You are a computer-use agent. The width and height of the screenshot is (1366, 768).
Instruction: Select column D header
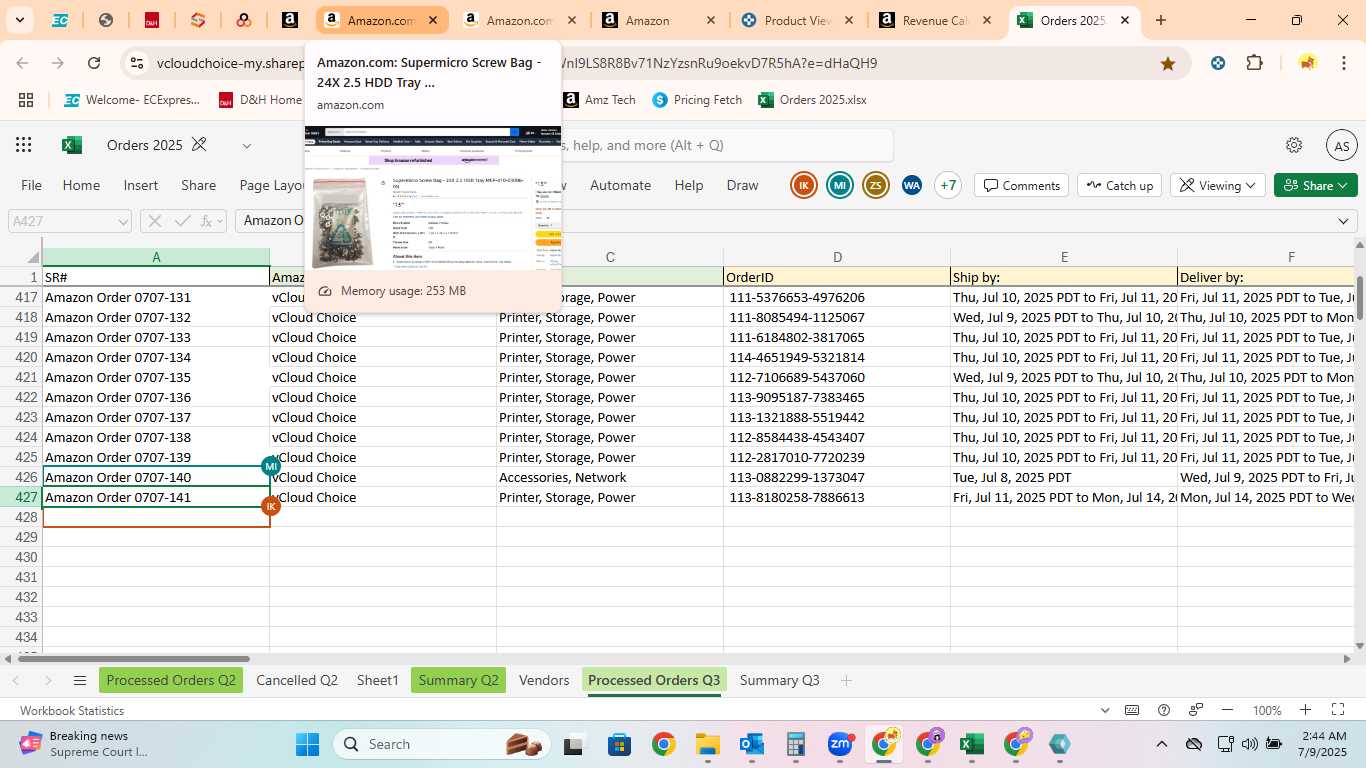click(x=837, y=257)
